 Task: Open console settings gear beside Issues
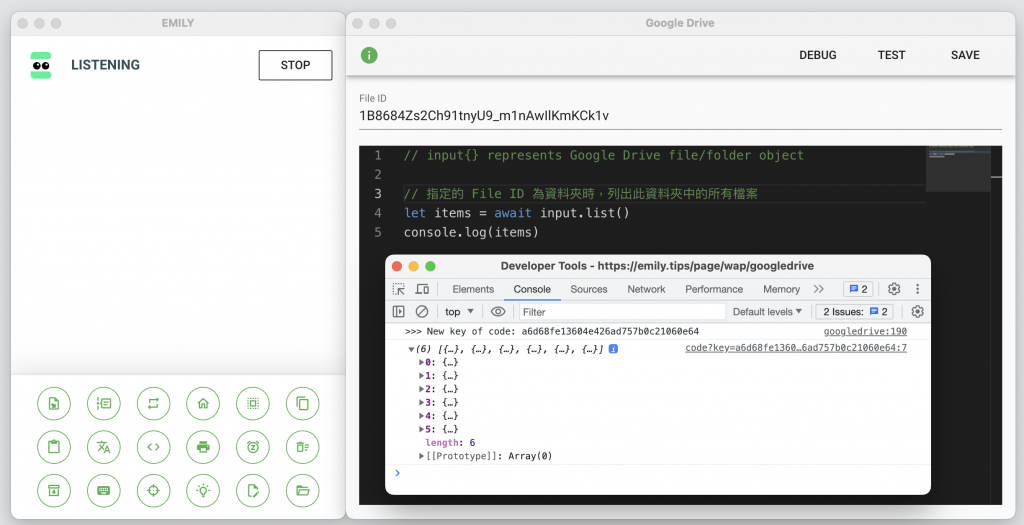coord(918,311)
